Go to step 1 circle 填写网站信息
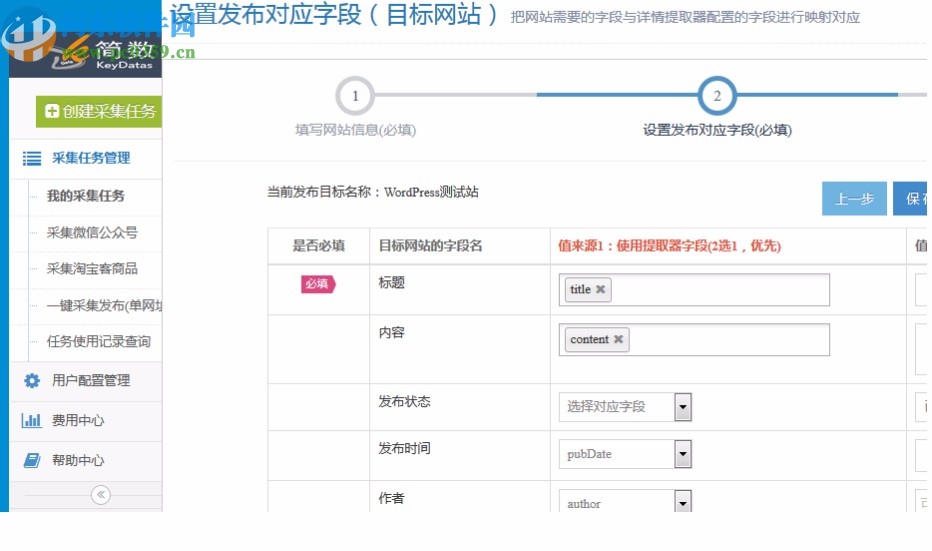Image resolution: width=932 pixels, height=551 pixels. click(x=355, y=96)
